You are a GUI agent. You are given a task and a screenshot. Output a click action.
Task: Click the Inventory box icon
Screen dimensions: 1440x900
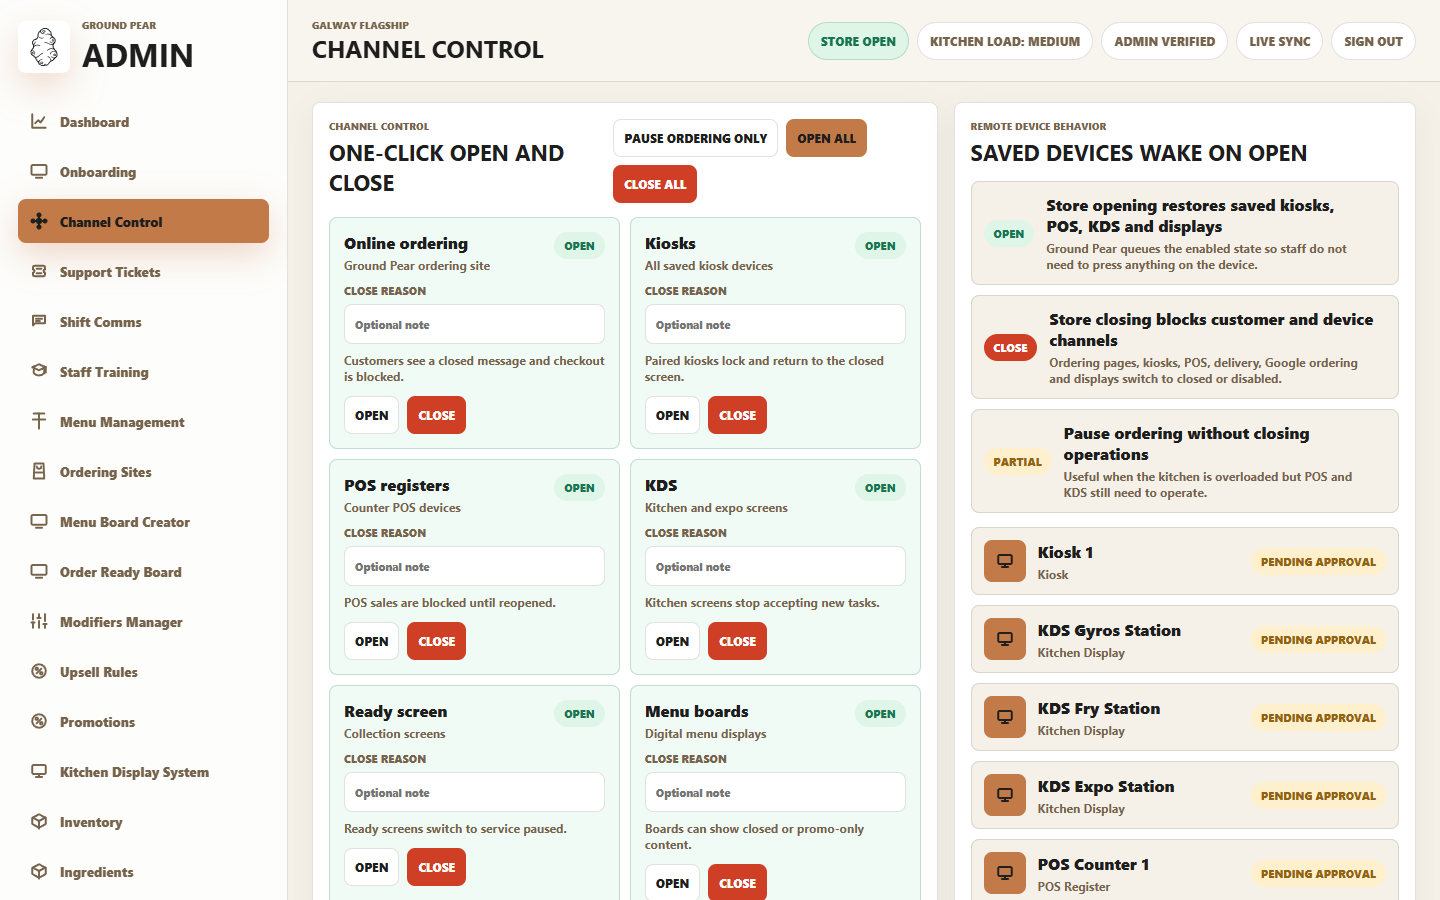39,822
